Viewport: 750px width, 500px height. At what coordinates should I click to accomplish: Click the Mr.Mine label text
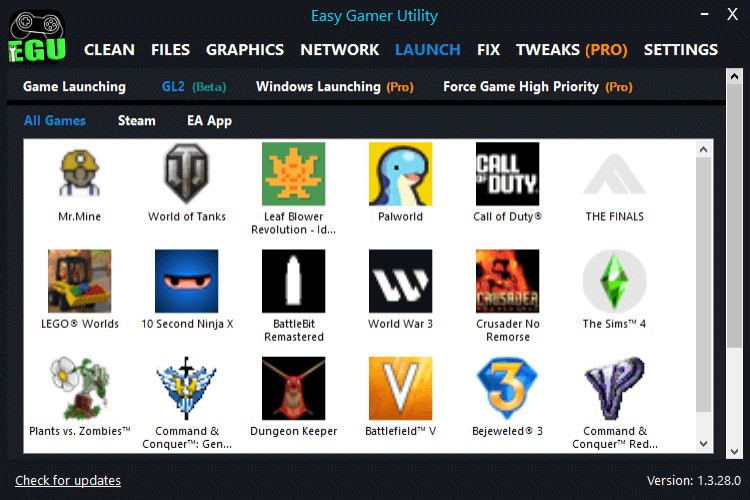79,217
